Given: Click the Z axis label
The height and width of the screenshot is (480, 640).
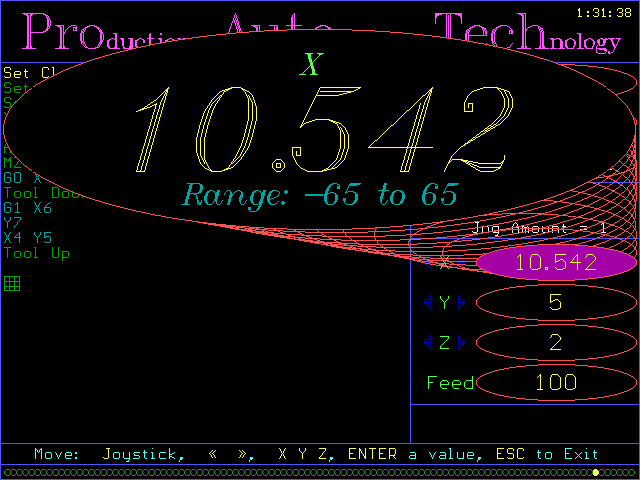Looking at the screenshot, I should tap(444, 343).
